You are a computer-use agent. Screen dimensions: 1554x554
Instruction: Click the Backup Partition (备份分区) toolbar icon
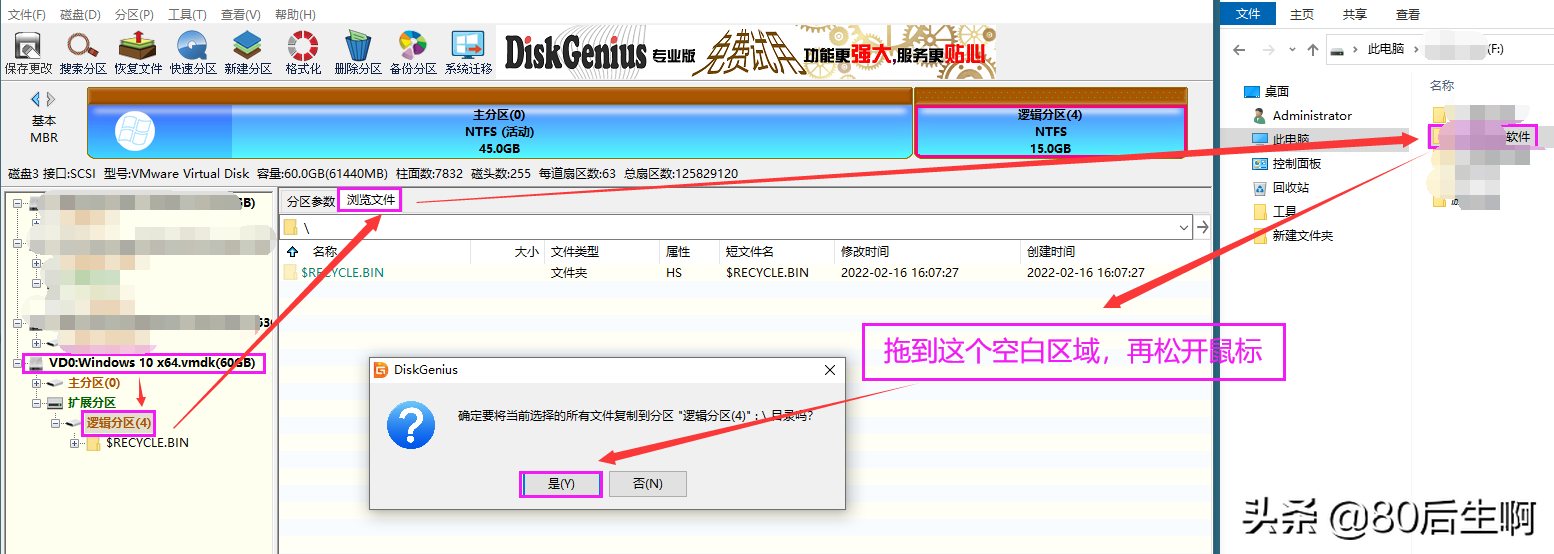point(413,53)
